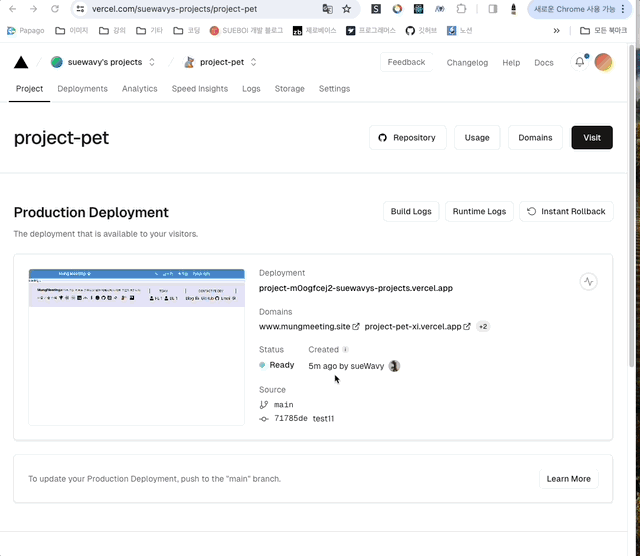Go forward in Chrome
The image size is (640, 556).
click(x=33, y=9)
